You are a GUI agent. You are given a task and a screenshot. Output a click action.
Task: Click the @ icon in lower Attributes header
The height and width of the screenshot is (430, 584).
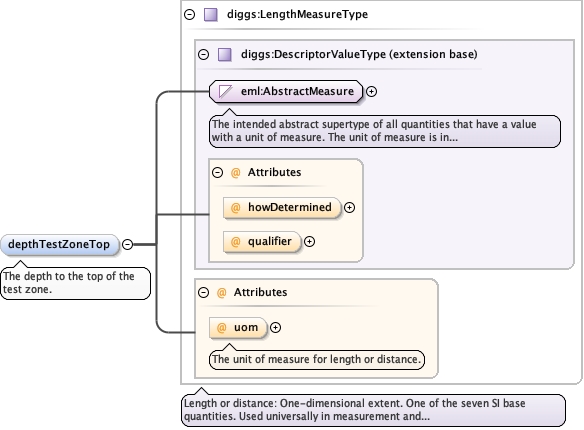[x=221, y=292]
